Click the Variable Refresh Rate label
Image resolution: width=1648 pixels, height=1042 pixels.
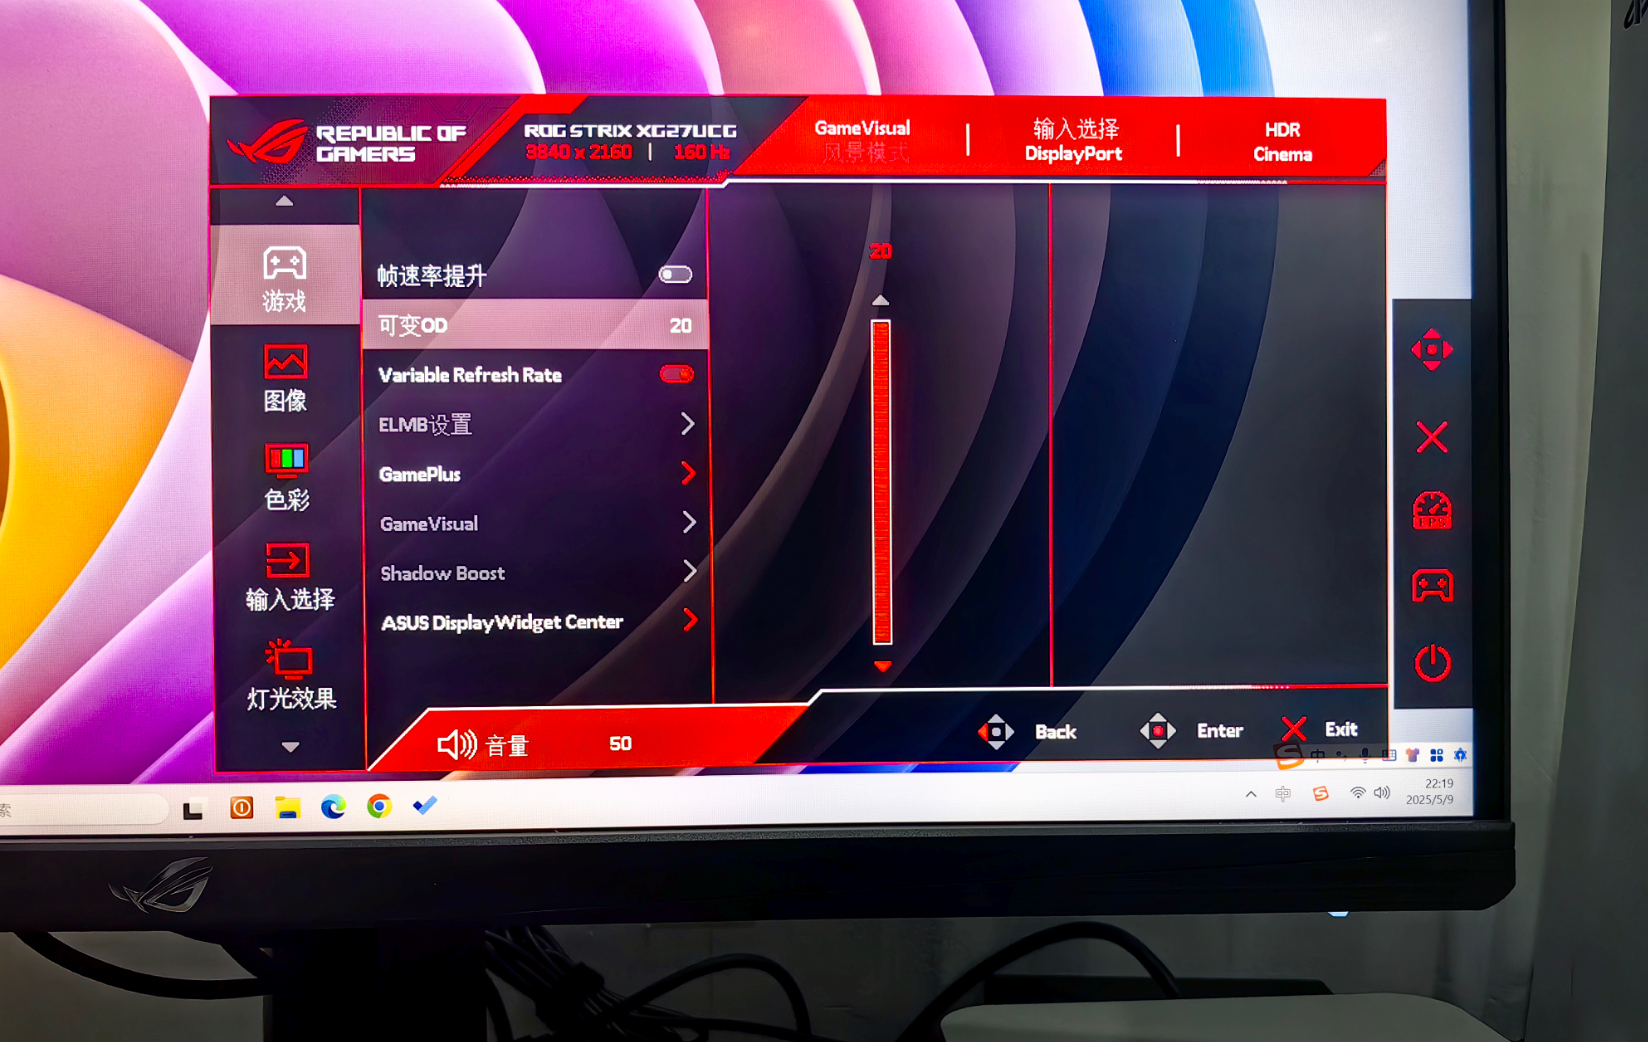[x=470, y=375]
